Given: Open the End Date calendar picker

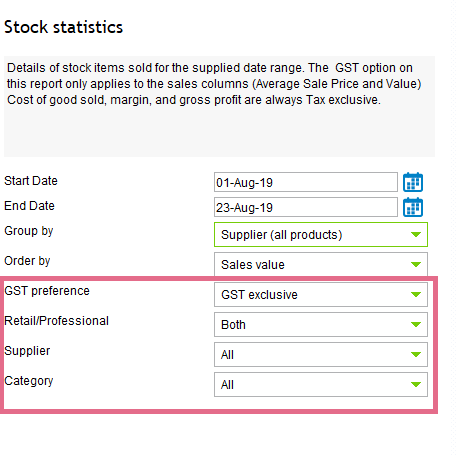Looking at the screenshot, I should click(x=413, y=207).
